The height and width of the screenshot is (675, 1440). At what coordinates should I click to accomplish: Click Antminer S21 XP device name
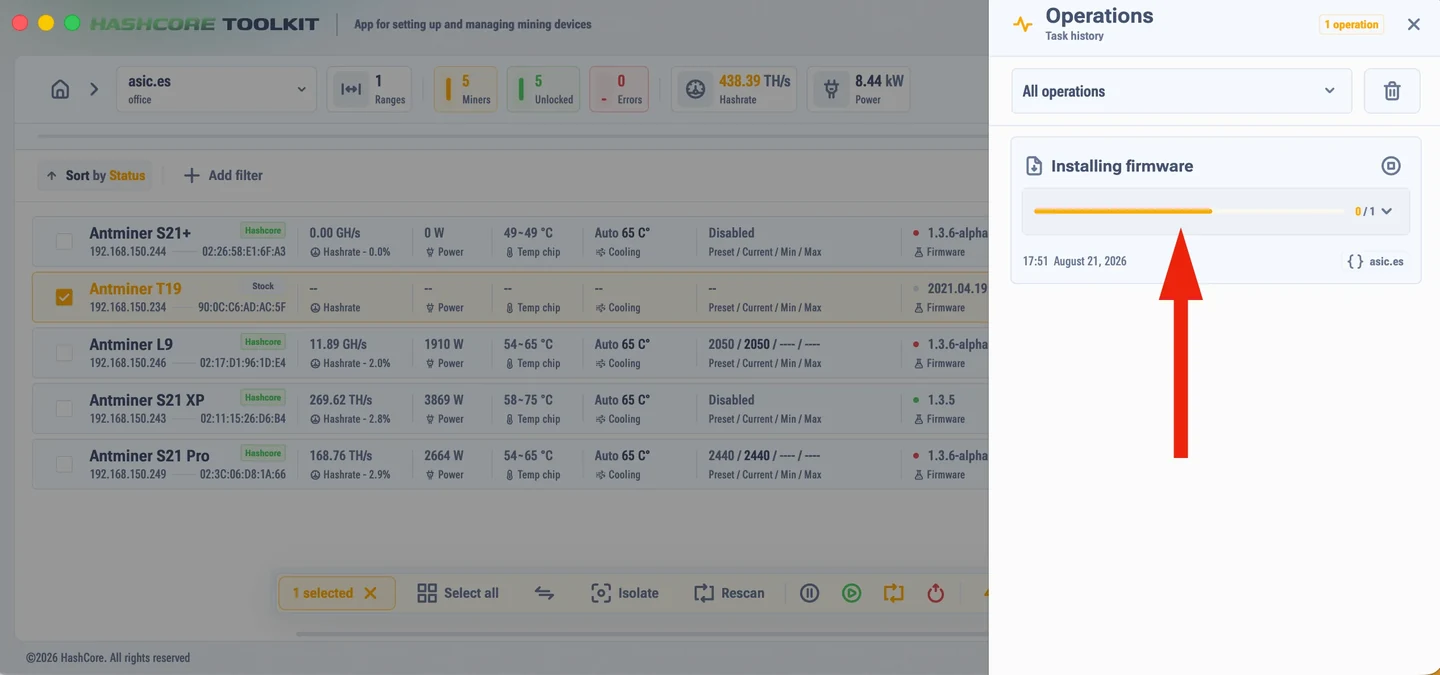[147, 400]
